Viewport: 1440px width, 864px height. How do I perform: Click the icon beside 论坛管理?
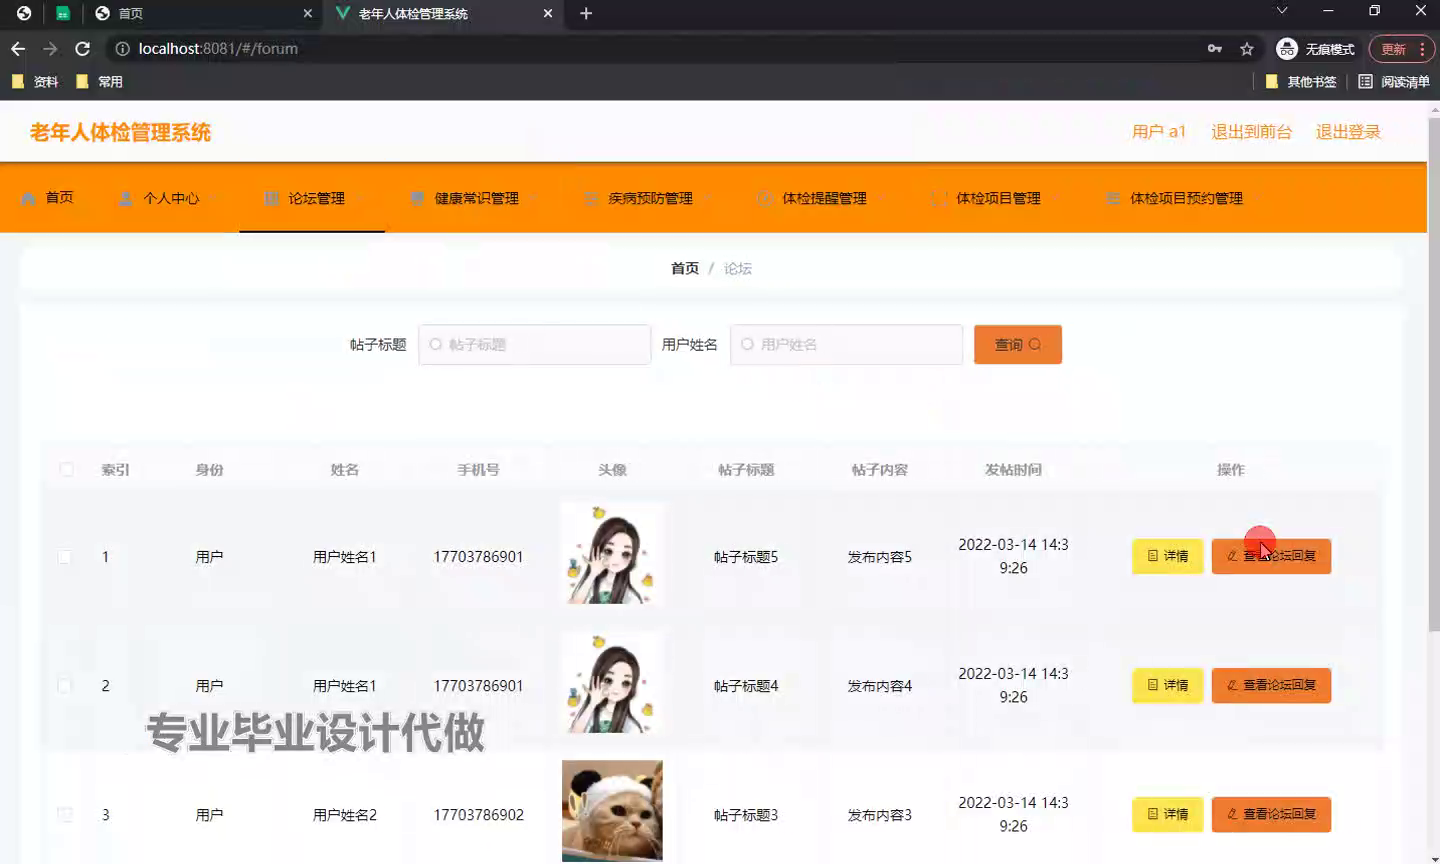(271, 198)
